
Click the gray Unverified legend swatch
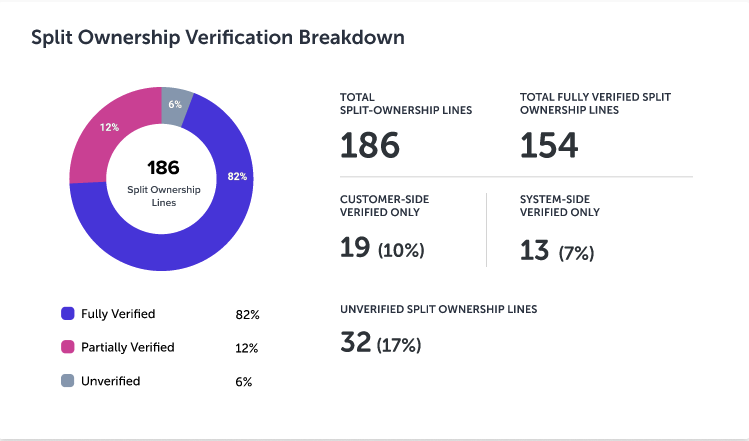pos(68,381)
